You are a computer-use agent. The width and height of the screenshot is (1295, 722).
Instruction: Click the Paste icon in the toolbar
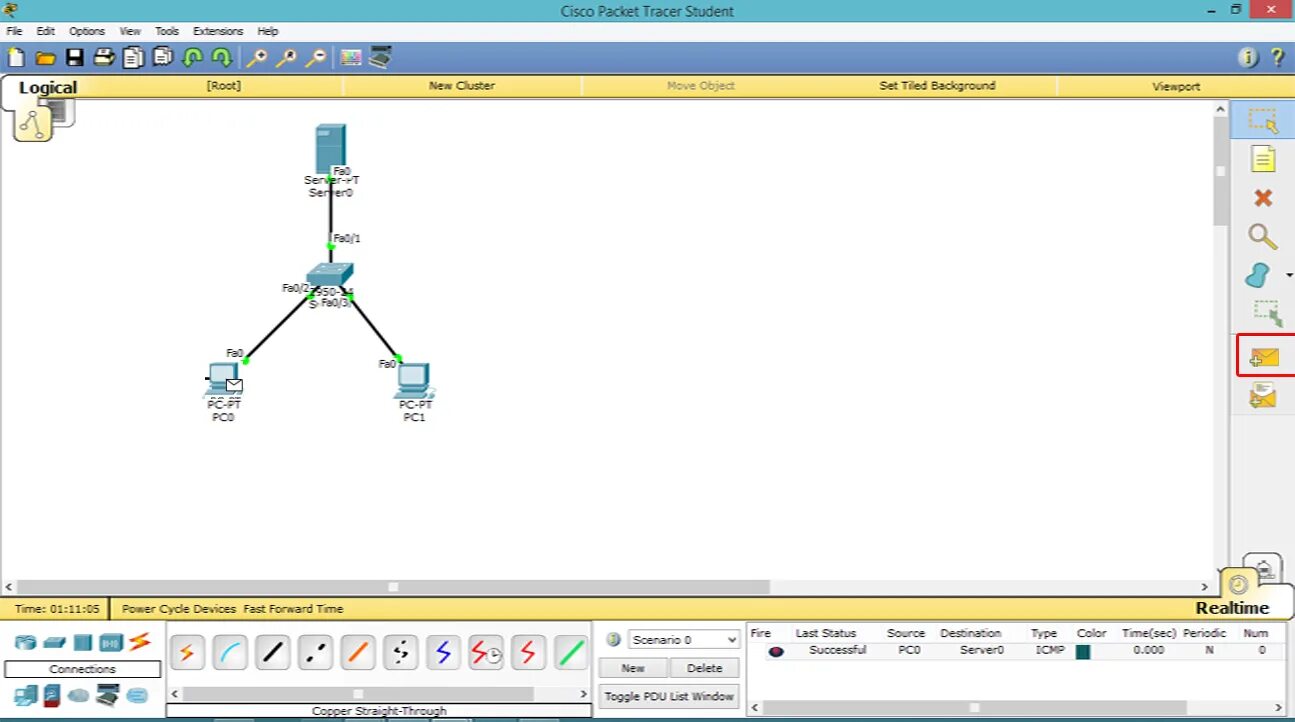pos(163,58)
